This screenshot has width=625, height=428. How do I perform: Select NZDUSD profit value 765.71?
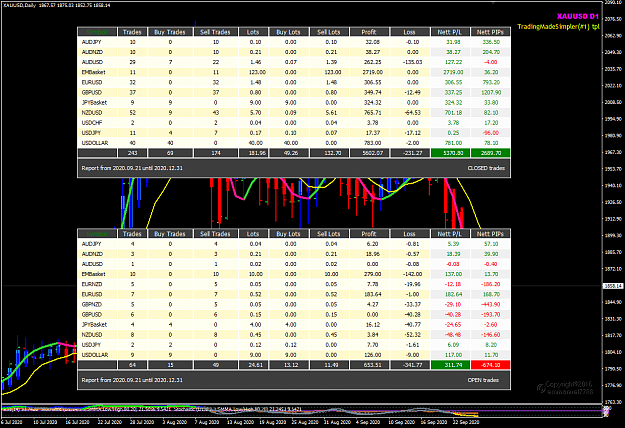point(373,113)
